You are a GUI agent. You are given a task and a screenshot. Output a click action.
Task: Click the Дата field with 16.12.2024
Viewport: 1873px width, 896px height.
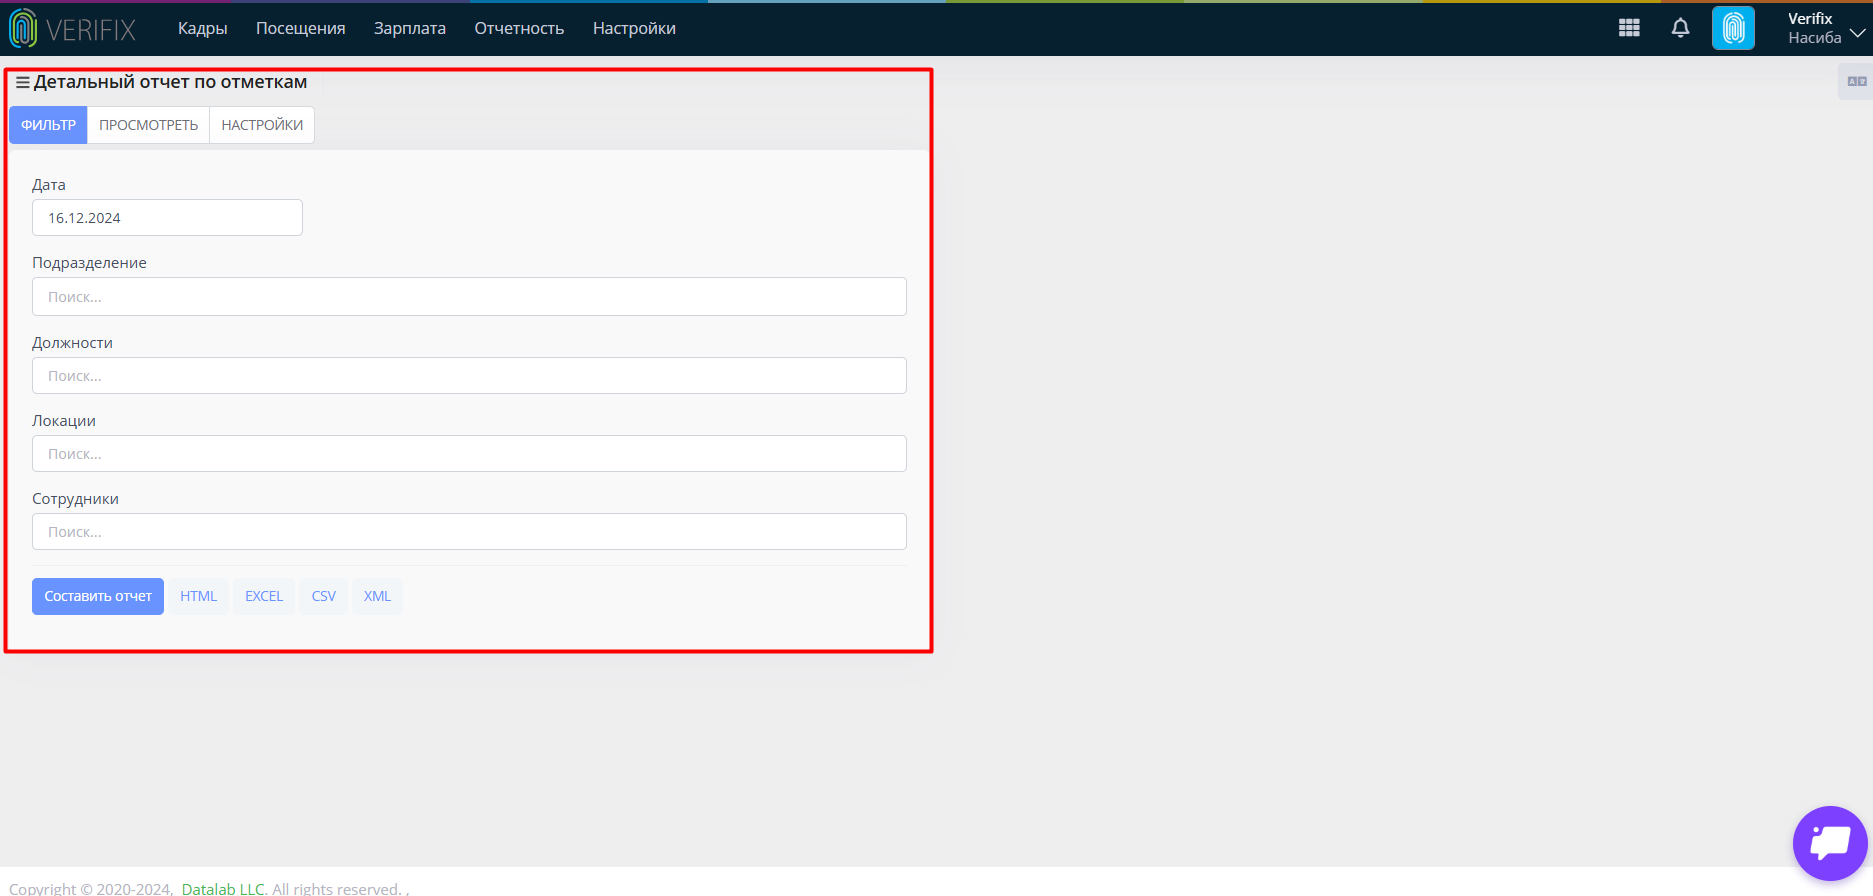click(x=167, y=218)
